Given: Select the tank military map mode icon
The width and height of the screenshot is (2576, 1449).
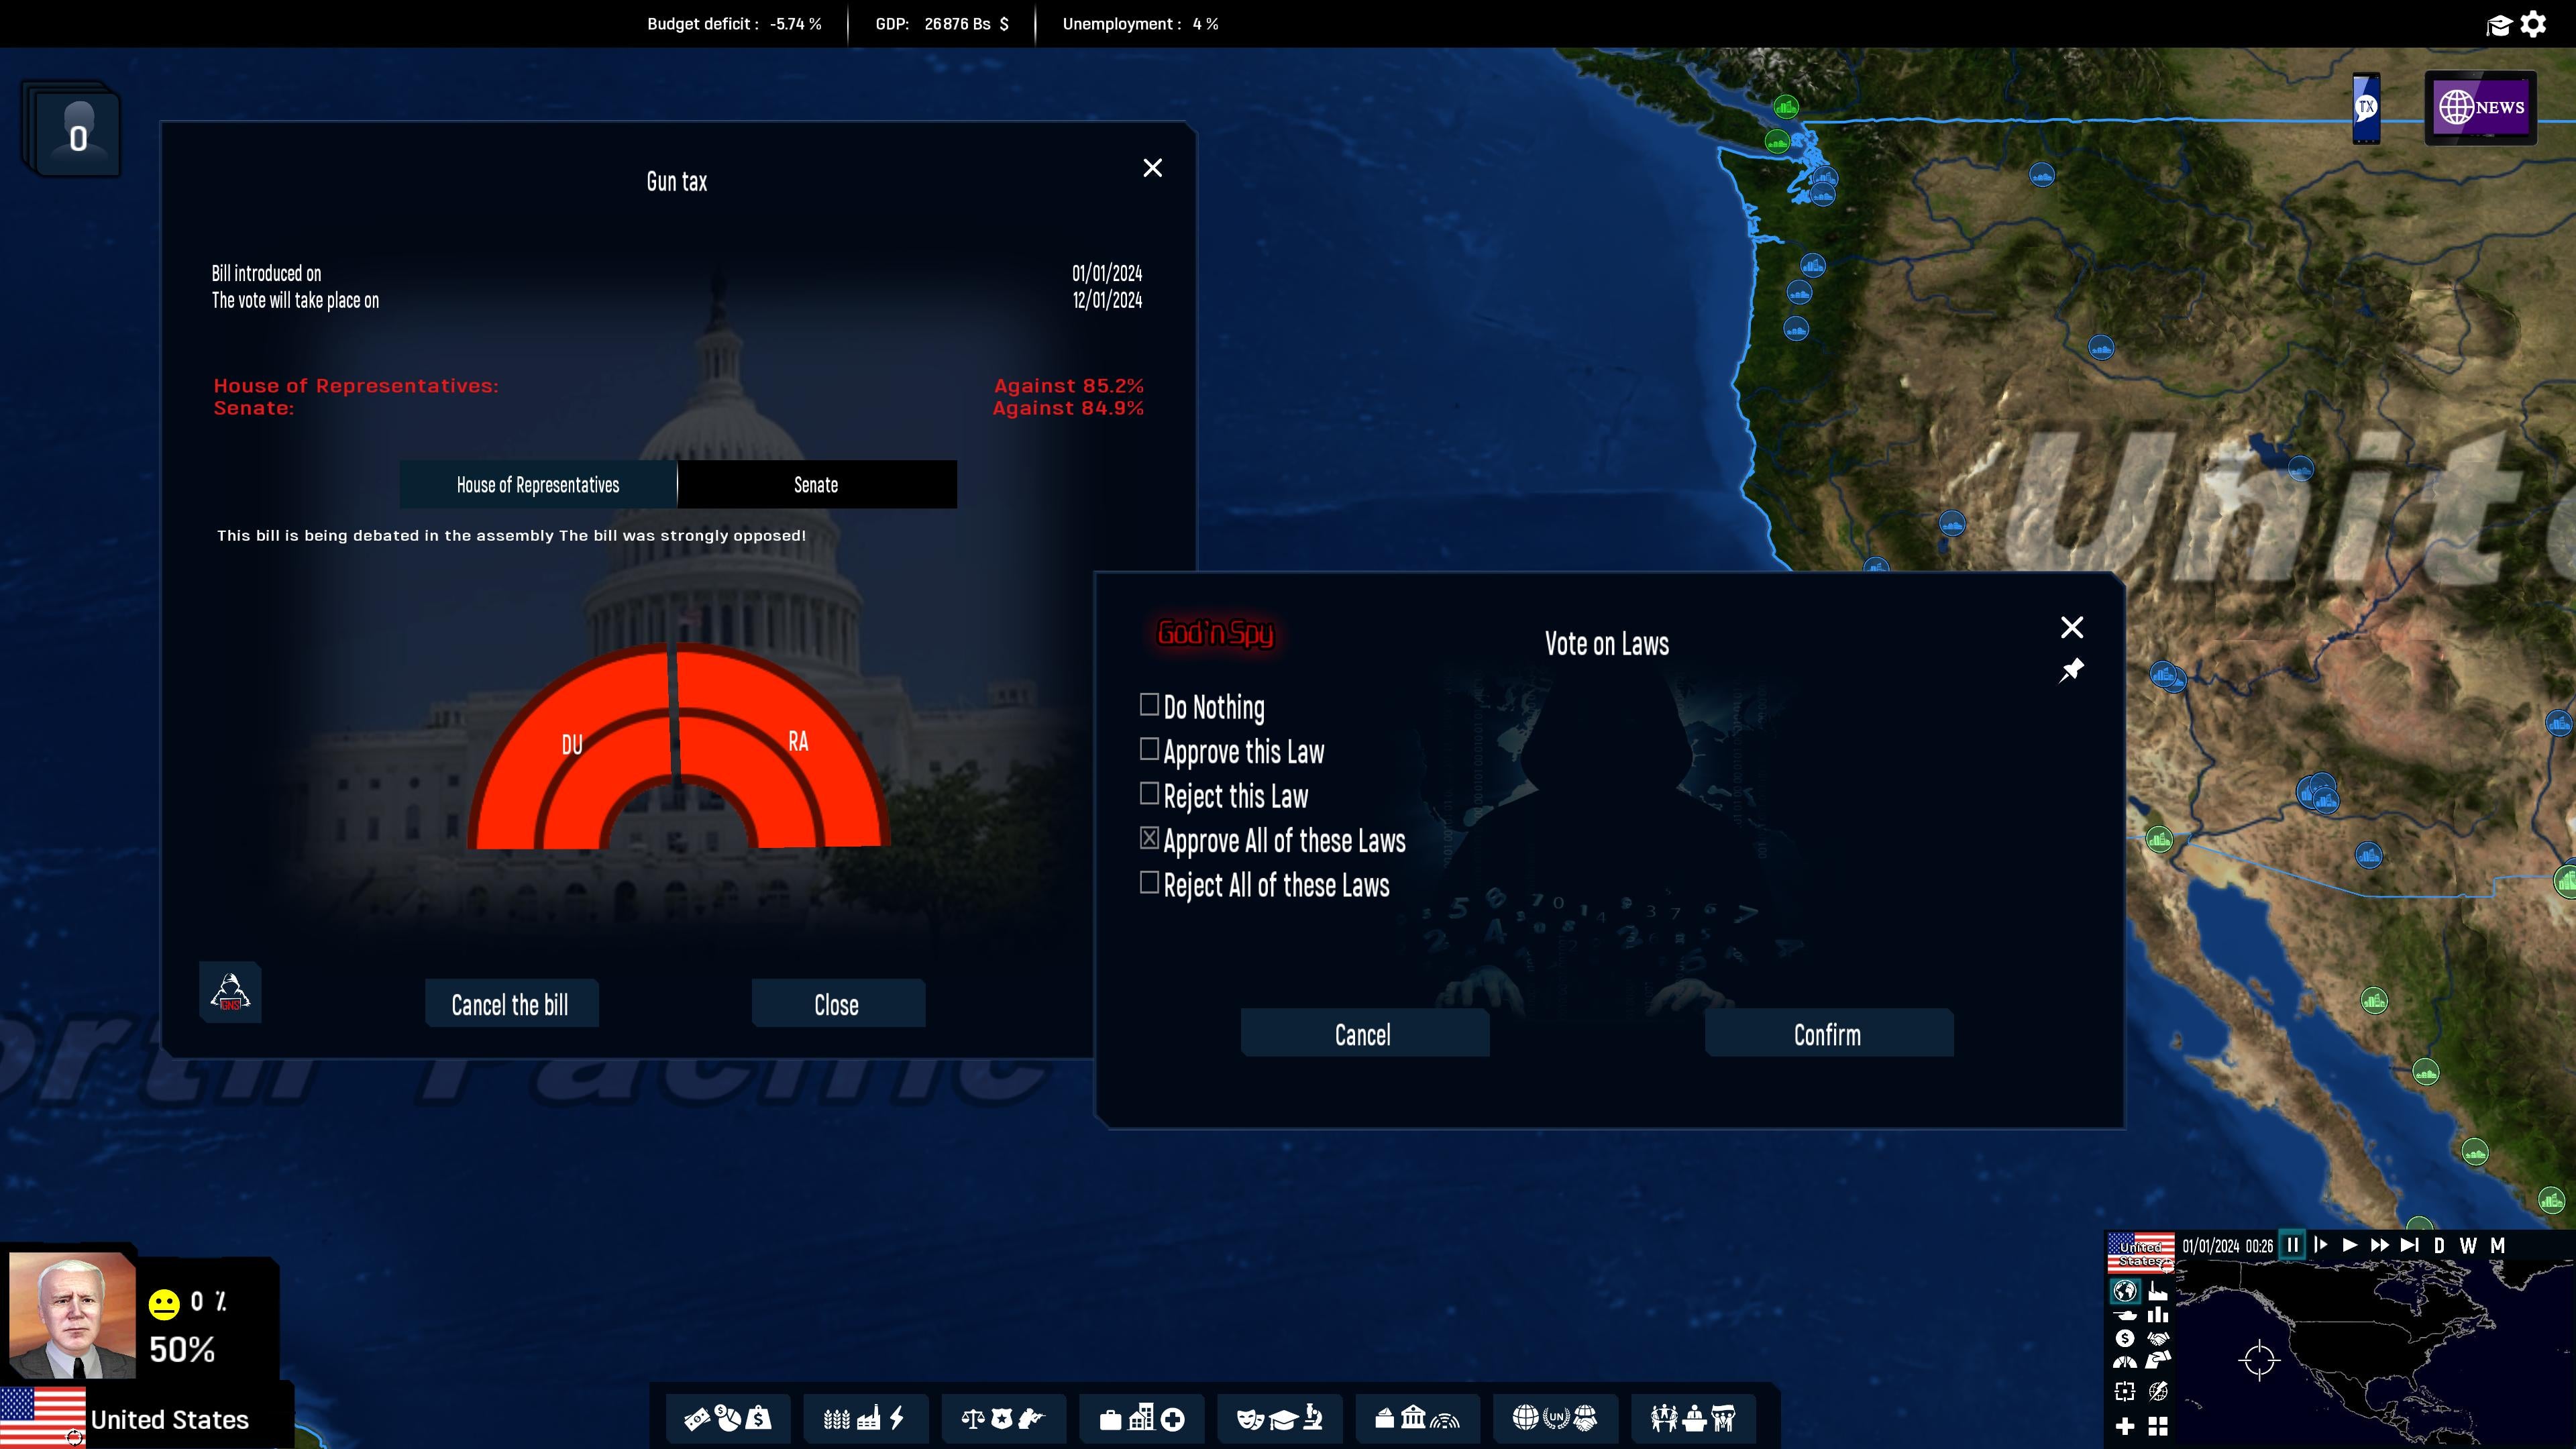Looking at the screenshot, I should tap(2125, 1316).
